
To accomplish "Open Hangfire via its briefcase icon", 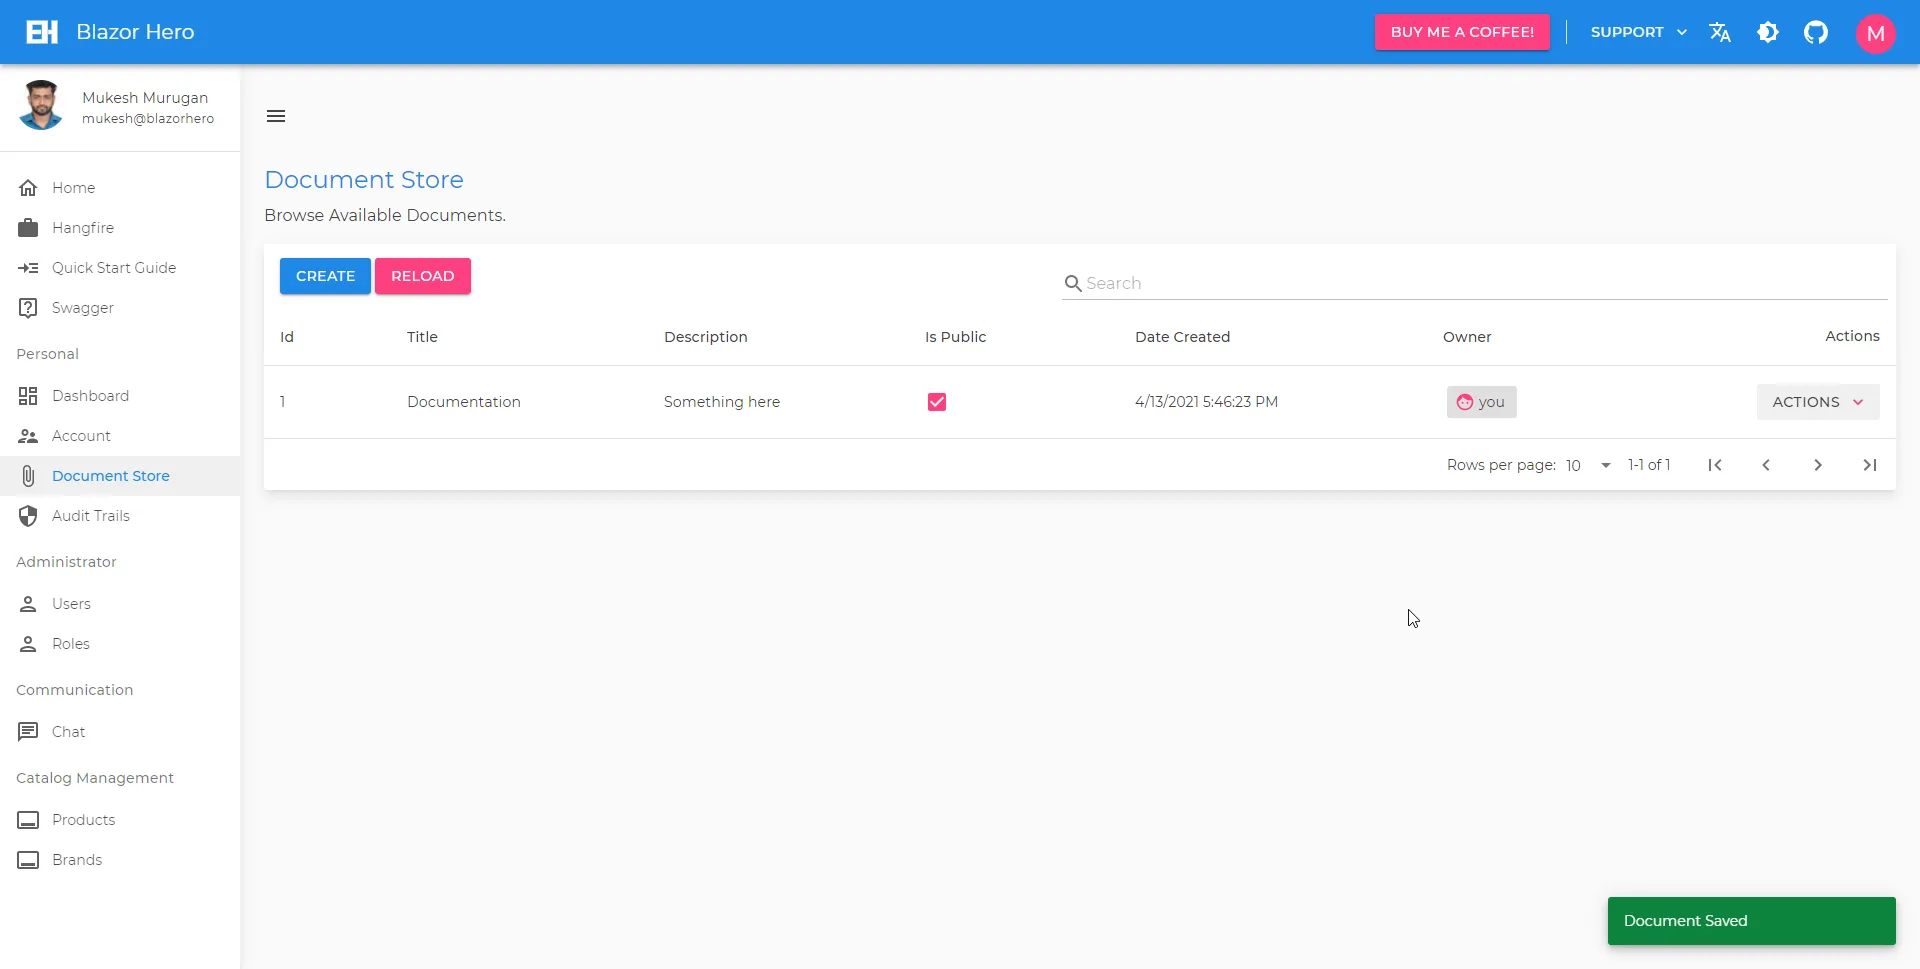I will click(28, 227).
